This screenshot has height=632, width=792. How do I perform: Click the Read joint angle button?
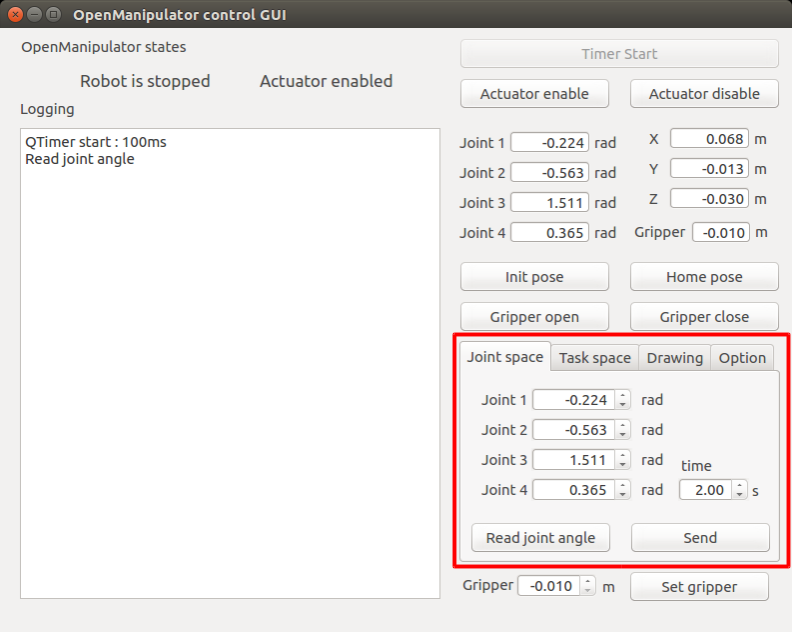point(540,538)
